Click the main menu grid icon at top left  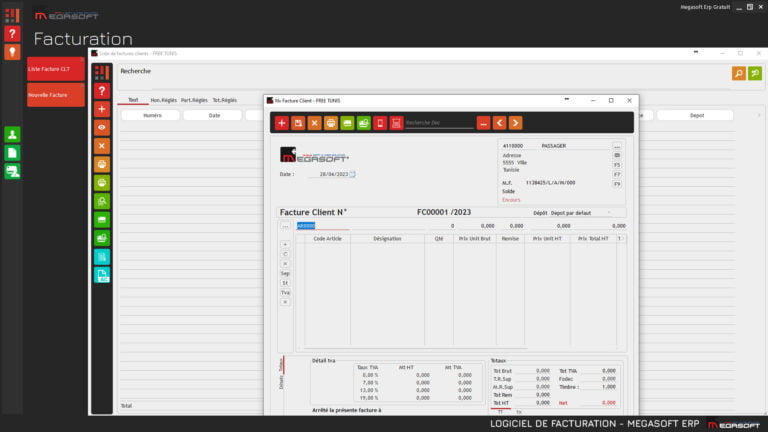pos(12,16)
